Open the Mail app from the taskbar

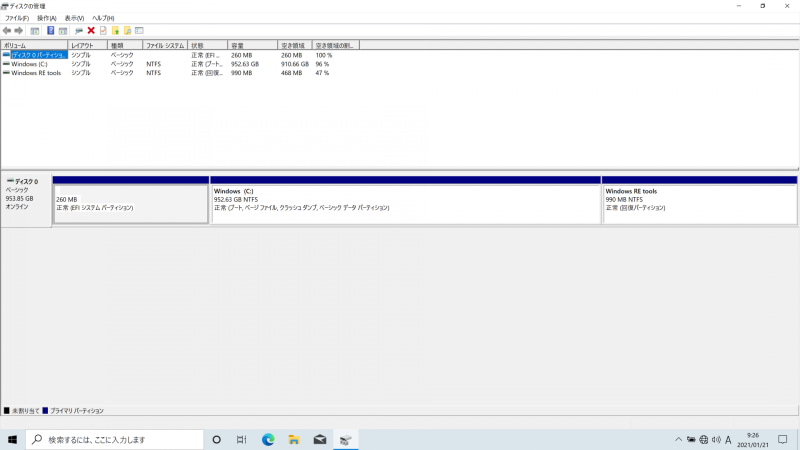(320, 439)
